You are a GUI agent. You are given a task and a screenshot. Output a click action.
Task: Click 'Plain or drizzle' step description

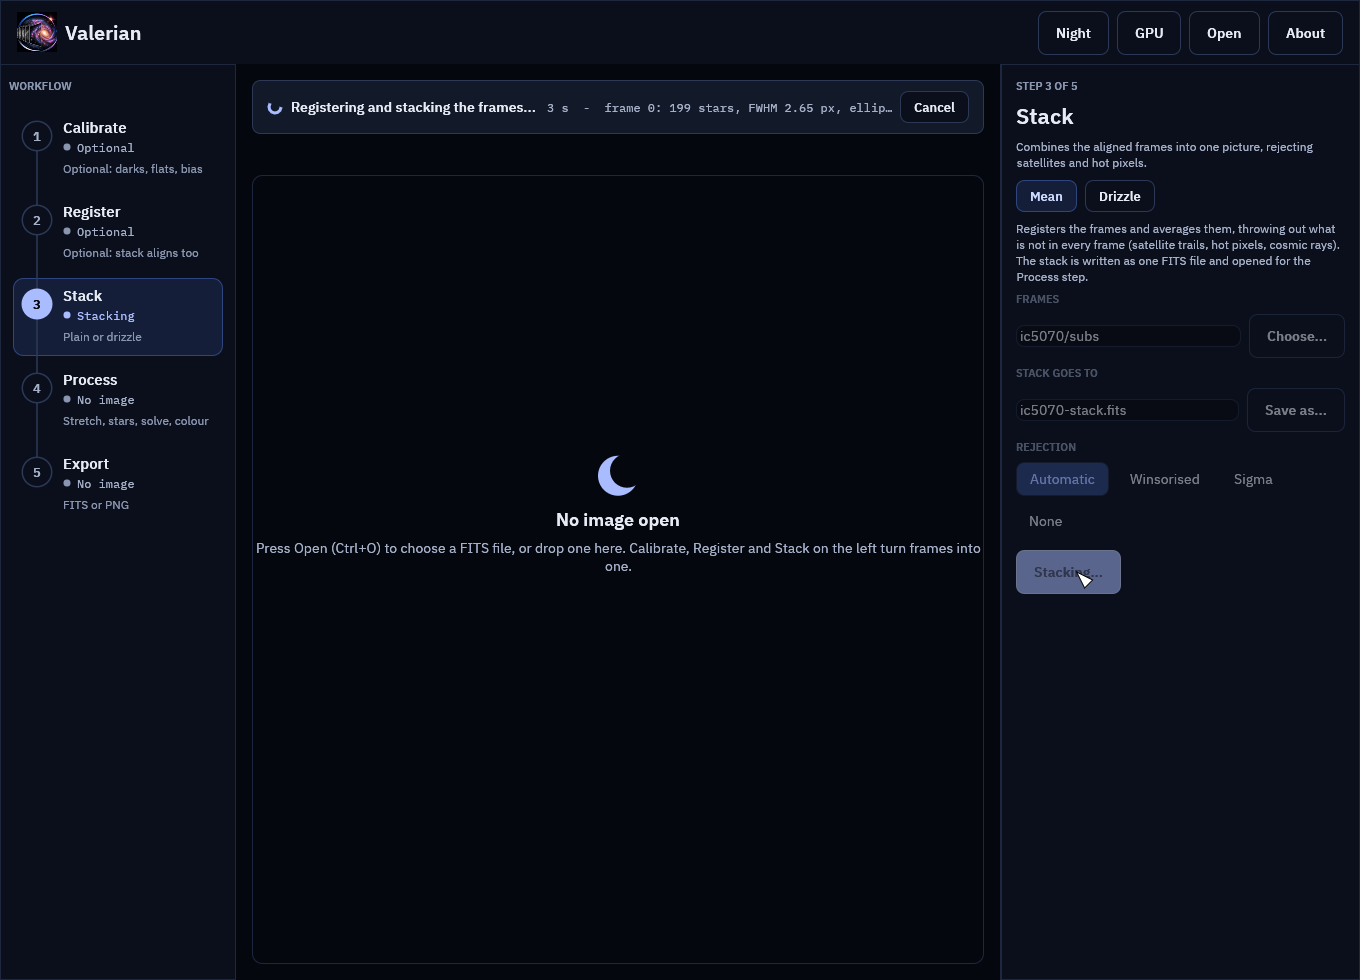coord(102,337)
